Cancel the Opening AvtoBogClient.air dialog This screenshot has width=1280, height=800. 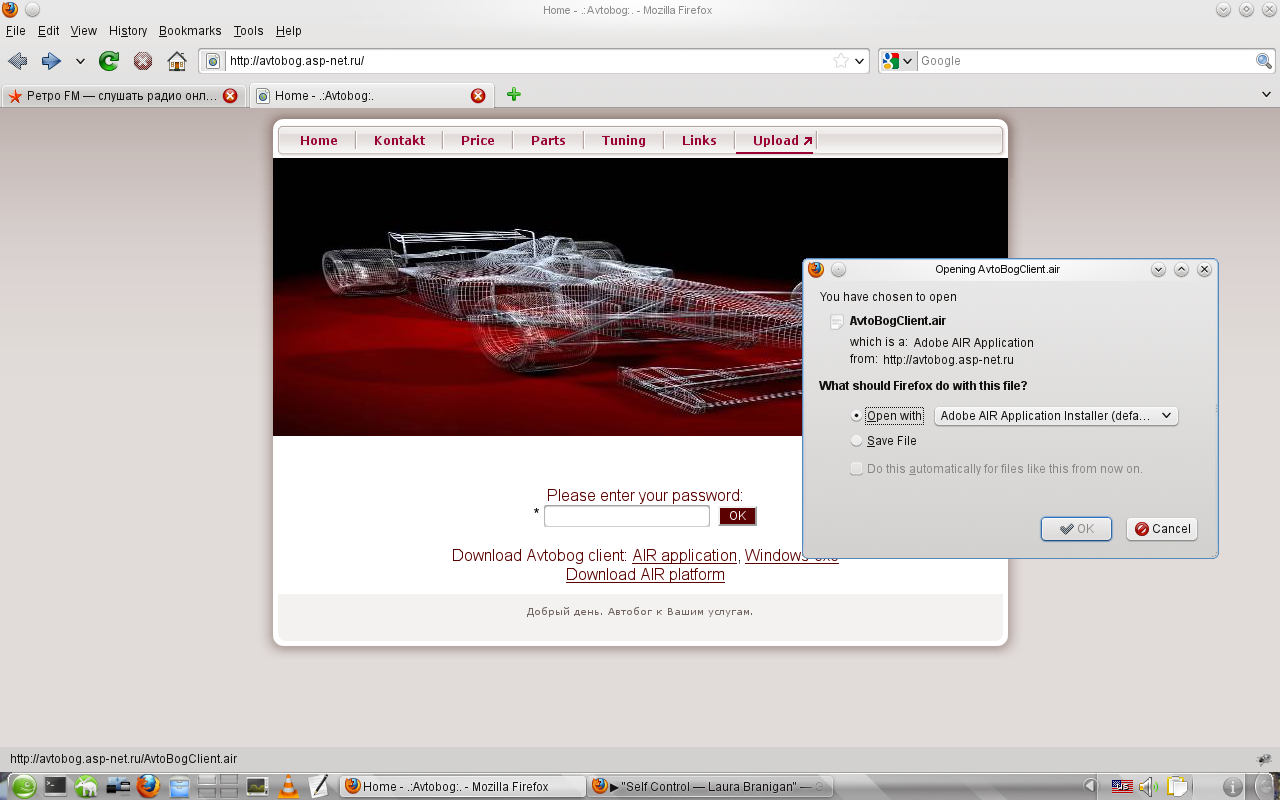click(x=1162, y=529)
